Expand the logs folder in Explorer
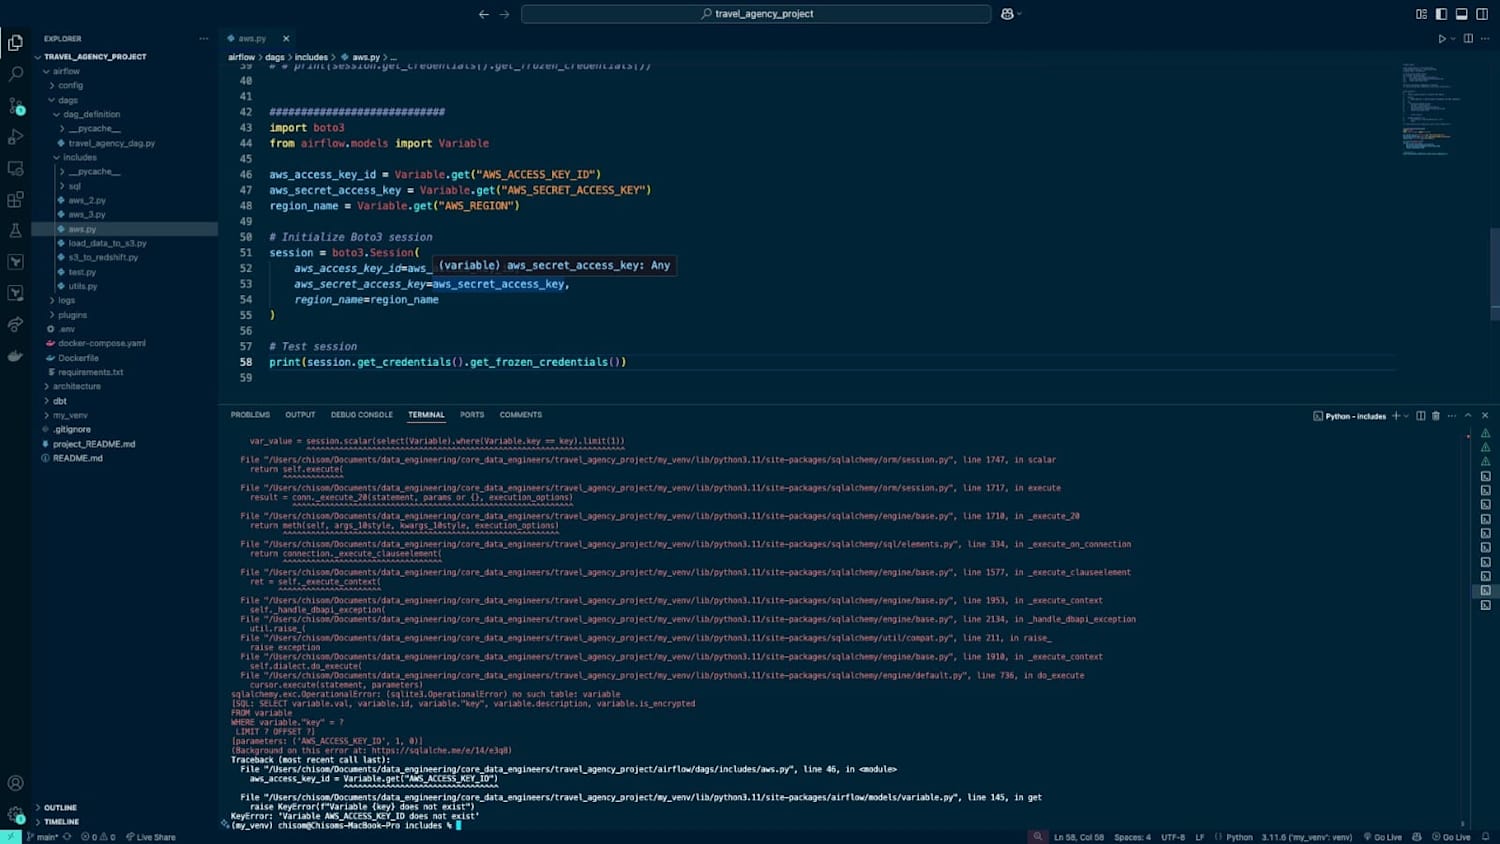The image size is (1500, 844). click(x=67, y=300)
